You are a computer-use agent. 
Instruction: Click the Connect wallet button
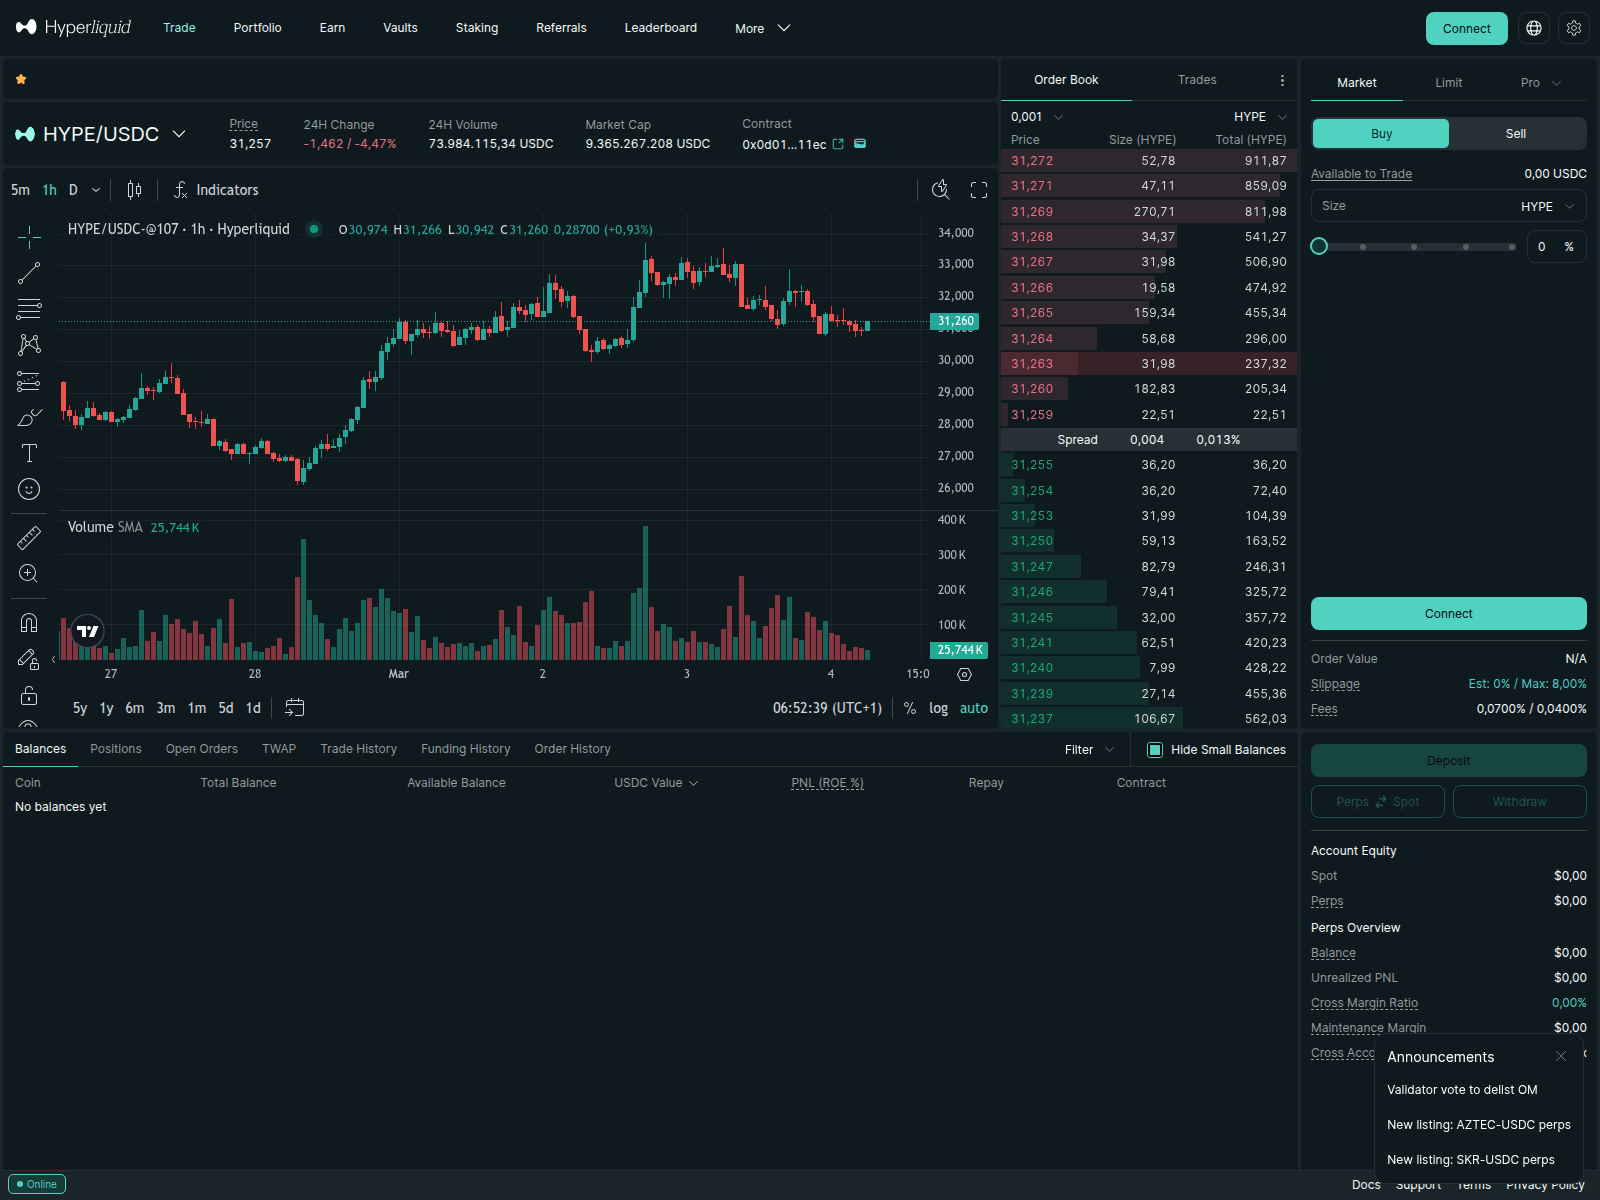coord(1466,28)
